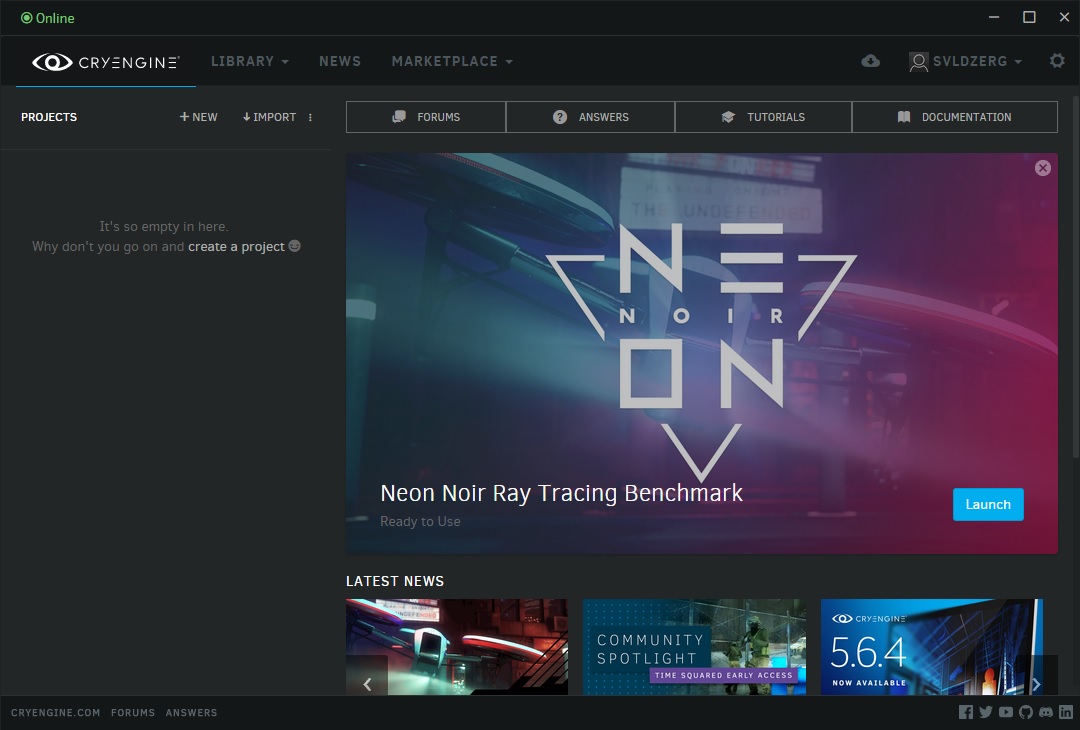Open the footer Answers link
The height and width of the screenshot is (730, 1080).
point(191,713)
